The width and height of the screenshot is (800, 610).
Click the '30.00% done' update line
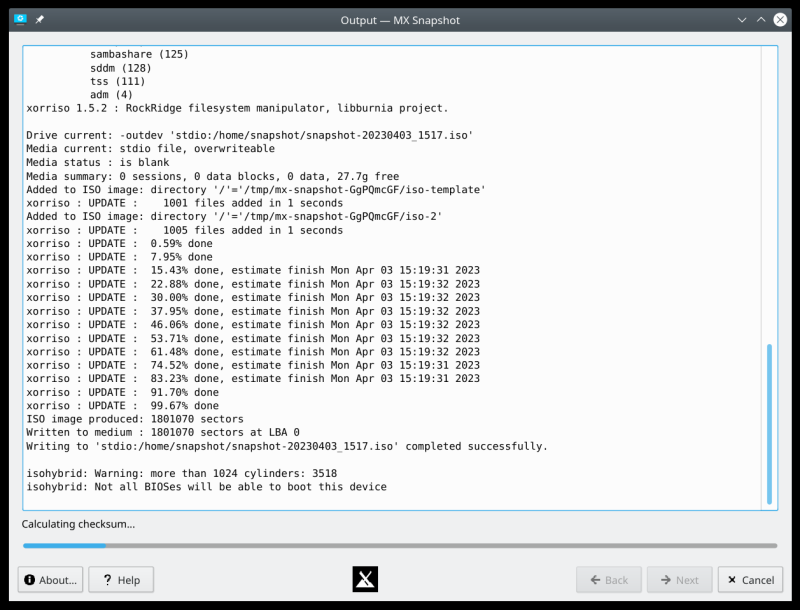[x=253, y=297]
